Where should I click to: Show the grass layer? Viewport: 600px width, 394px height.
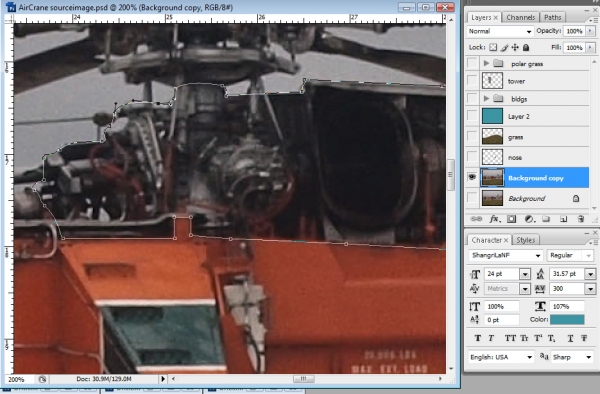pos(472,137)
